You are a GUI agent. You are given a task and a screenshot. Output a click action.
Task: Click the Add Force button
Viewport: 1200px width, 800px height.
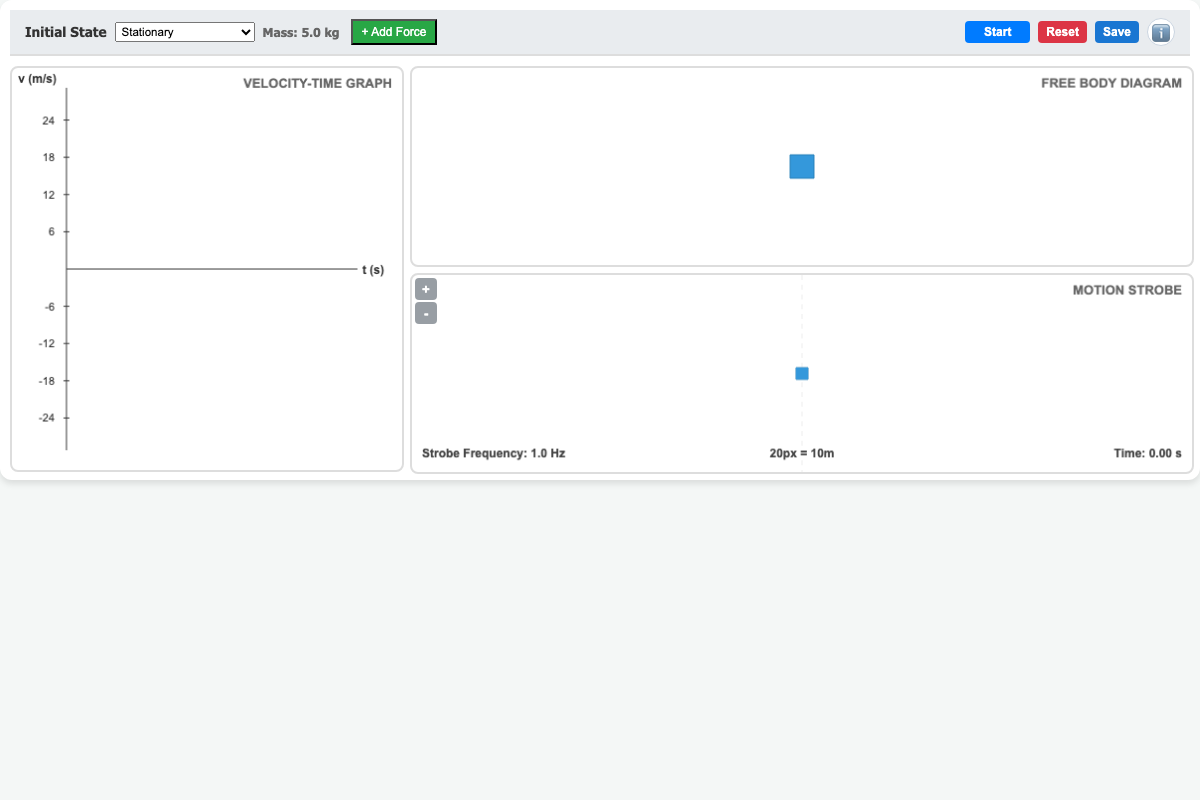coord(394,32)
